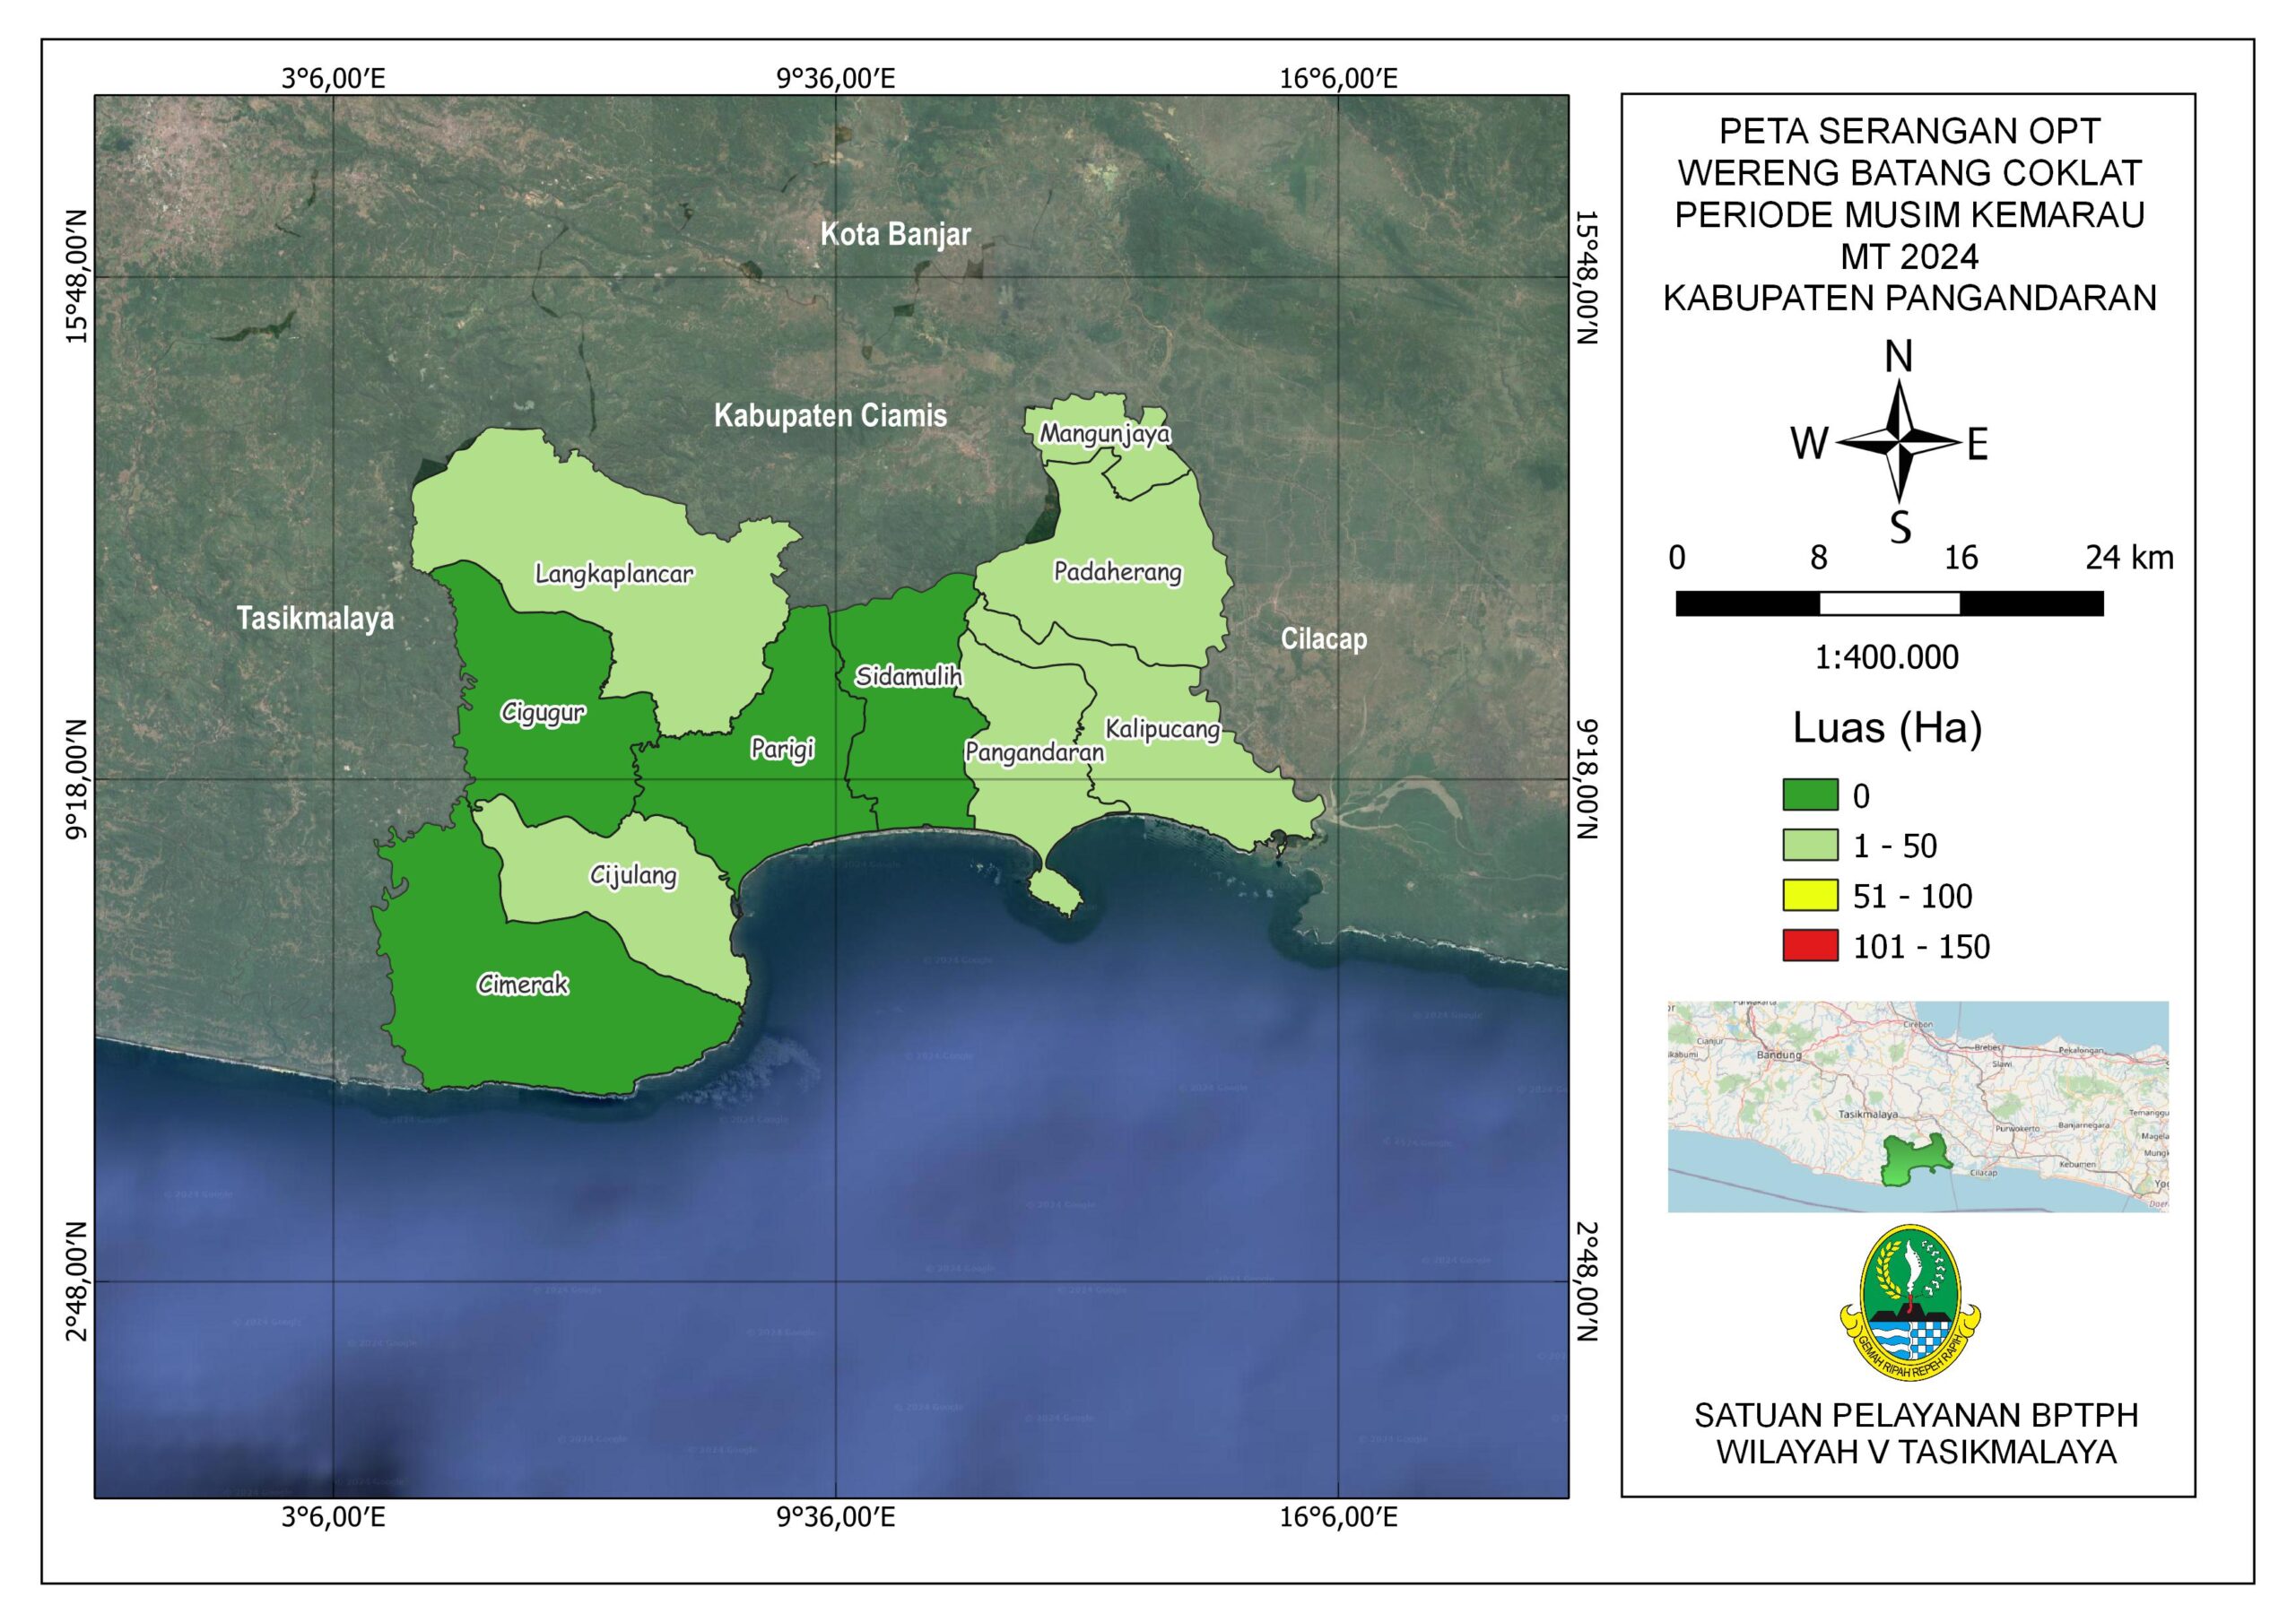Screen dimensions: 2296x1623
Task: Click the Cimerak district label
Action: point(523,984)
